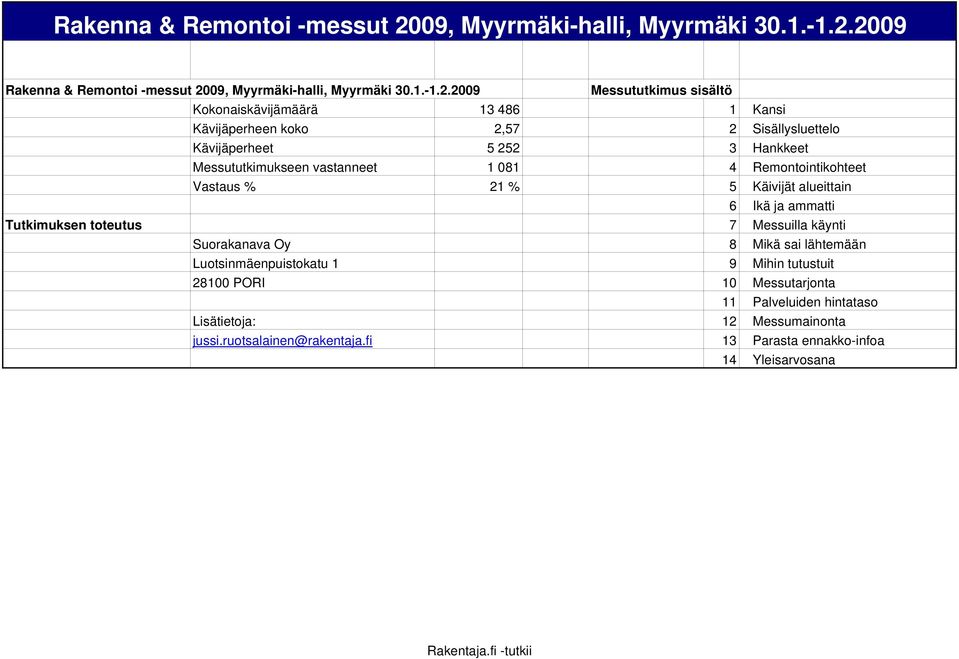This screenshot has width=959, height=659.
Task: Click the Lisätietoja: label
Action: coord(224,321)
